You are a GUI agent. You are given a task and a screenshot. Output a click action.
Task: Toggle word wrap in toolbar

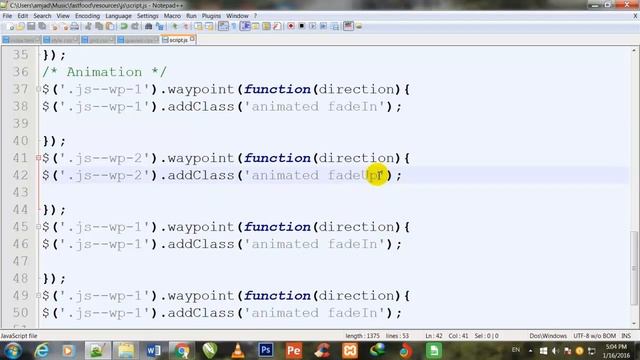coord(223,27)
